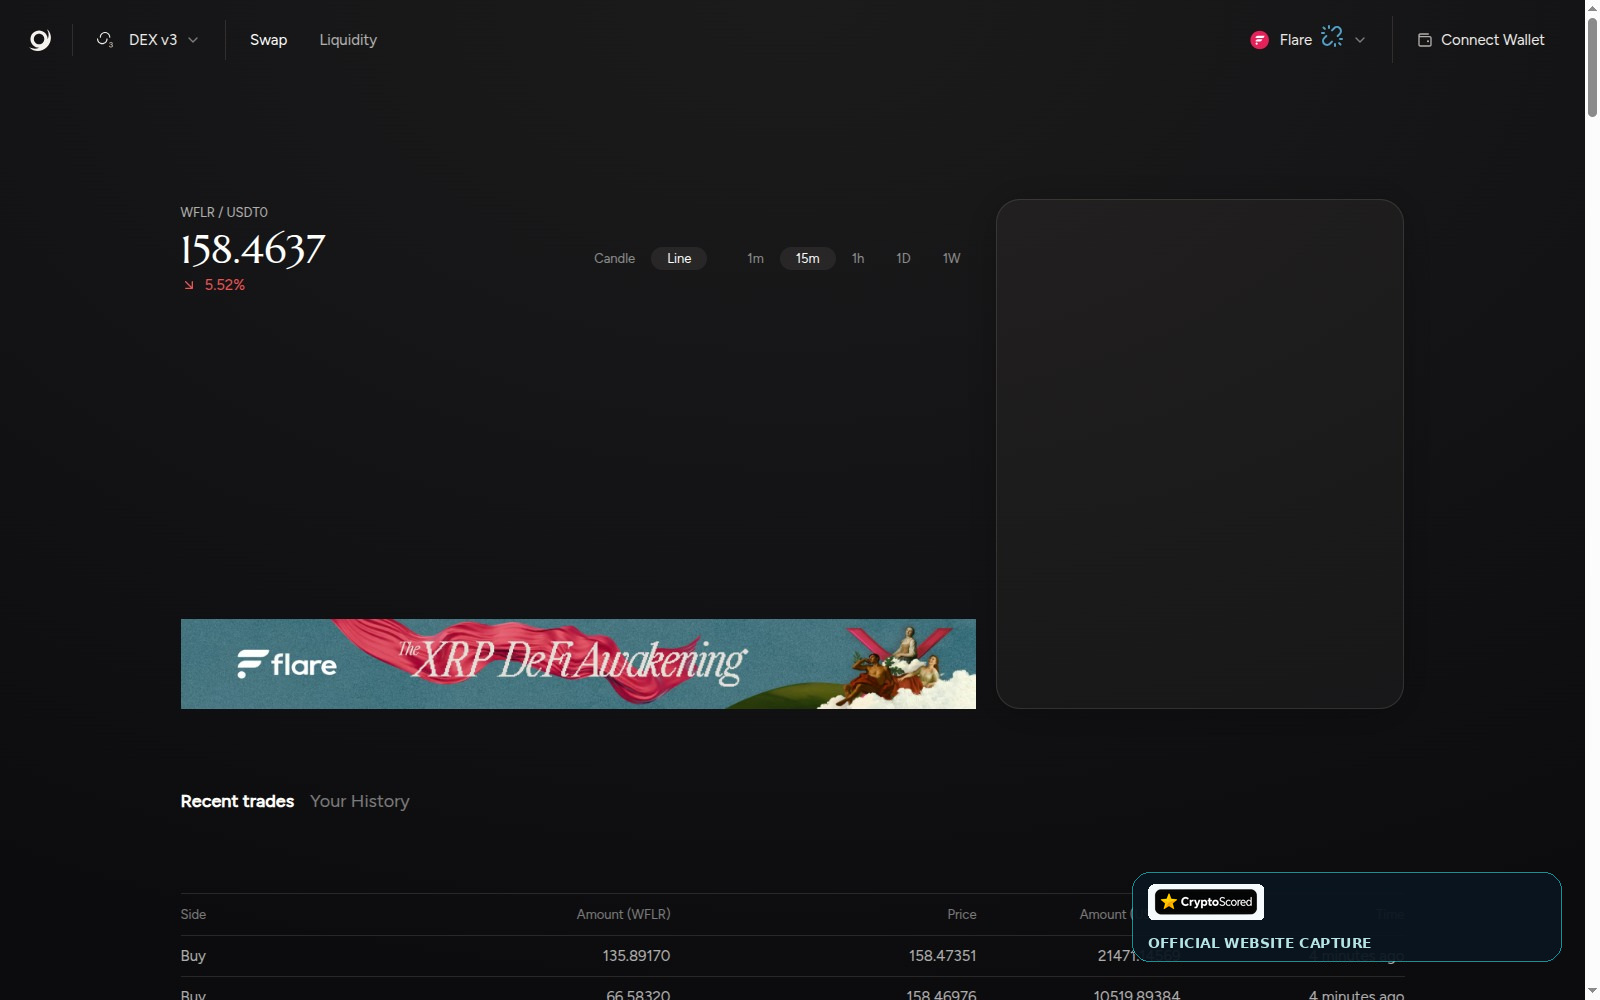The width and height of the screenshot is (1600, 1000).
Task: Select the 1m timeframe
Action: click(755, 258)
